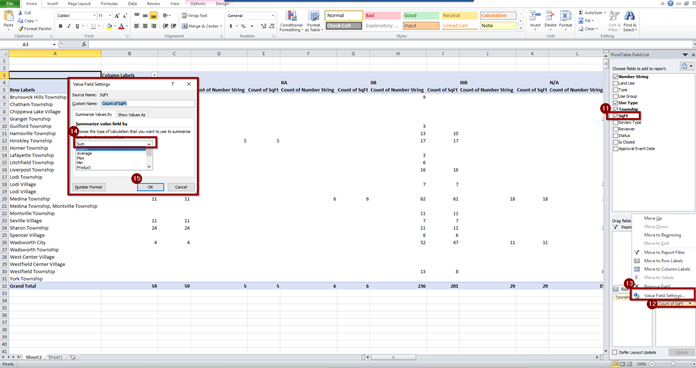Screen dimensions: 696x368
Task: Check the Approval Event Date field
Action: (x=616, y=149)
